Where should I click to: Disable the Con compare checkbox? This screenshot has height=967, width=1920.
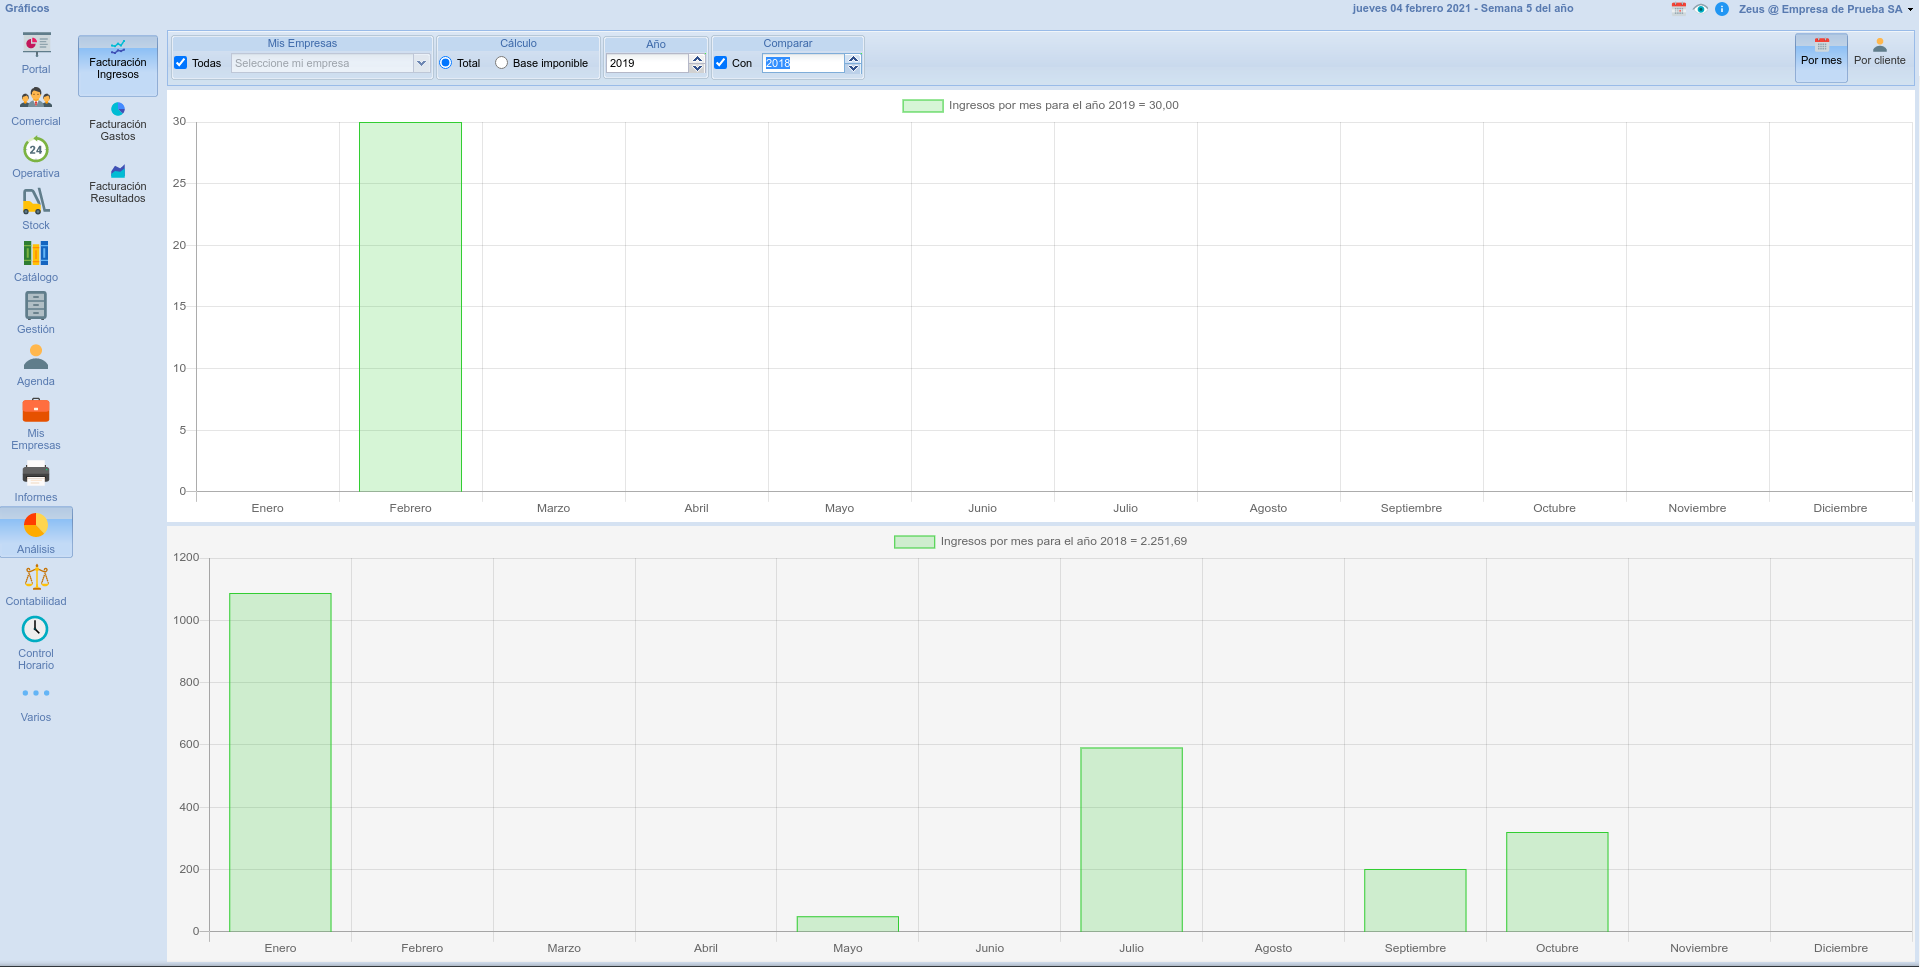(721, 63)
